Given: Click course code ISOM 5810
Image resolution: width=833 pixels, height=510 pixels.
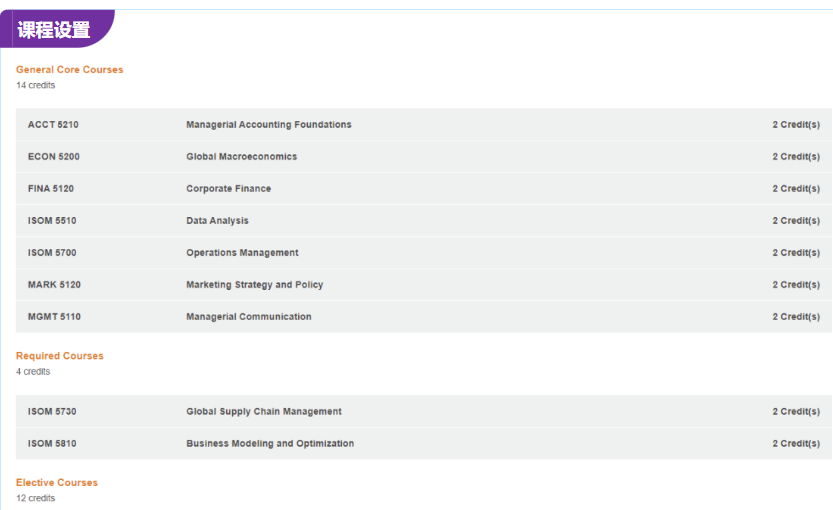Looking at the screenshot, I should click(52, 444).
